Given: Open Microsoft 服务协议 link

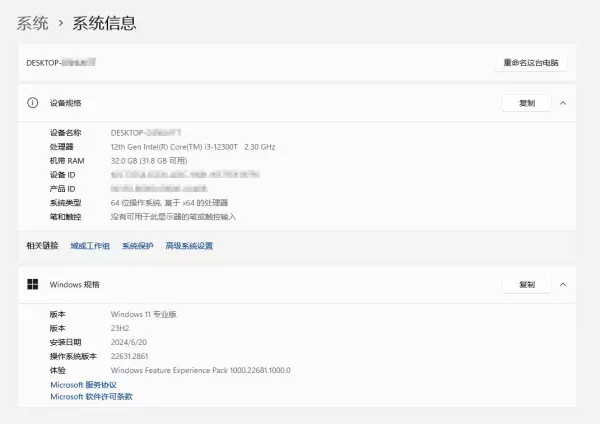Looking at the screenshot, I should (83, 385).
